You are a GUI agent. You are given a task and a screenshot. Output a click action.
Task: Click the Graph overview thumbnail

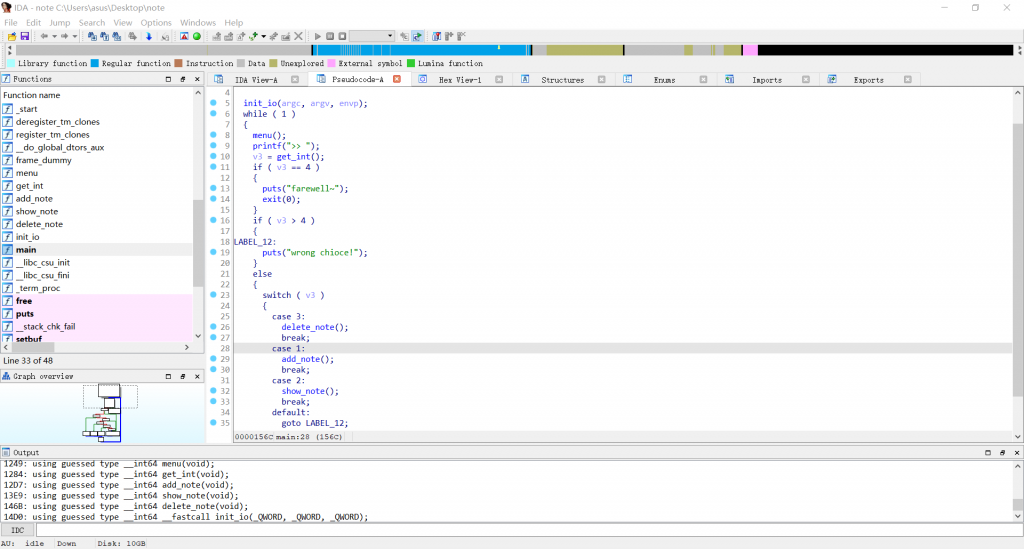tap(103, 413)
